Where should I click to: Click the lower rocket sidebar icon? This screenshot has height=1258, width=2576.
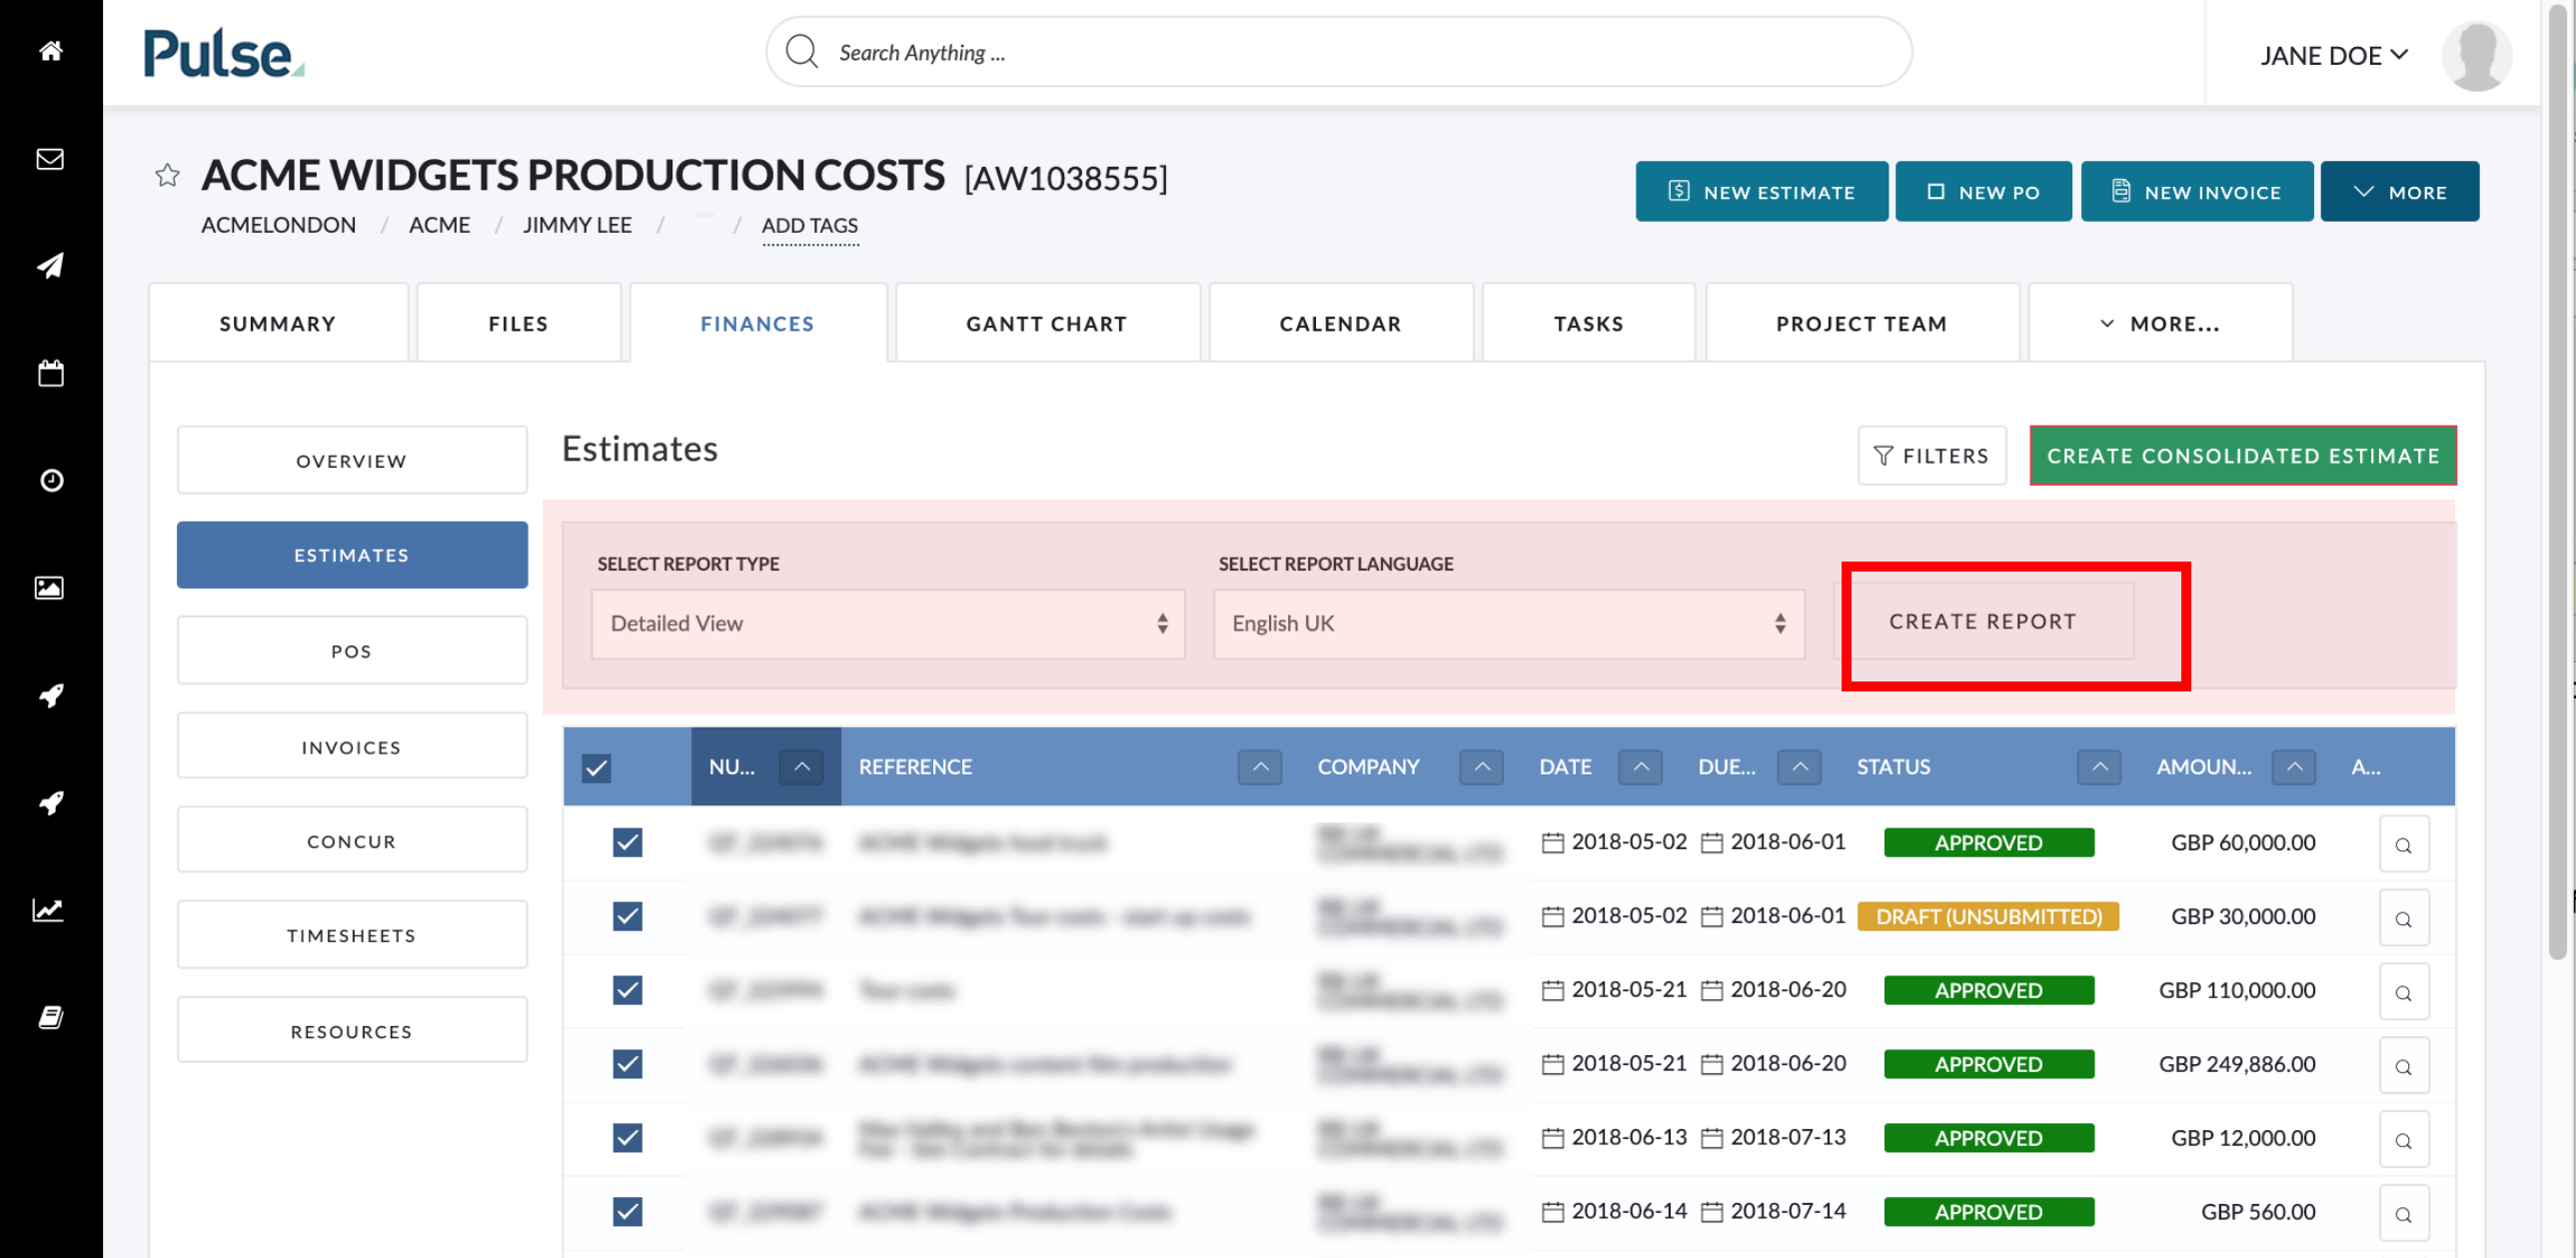click(51, 802)
